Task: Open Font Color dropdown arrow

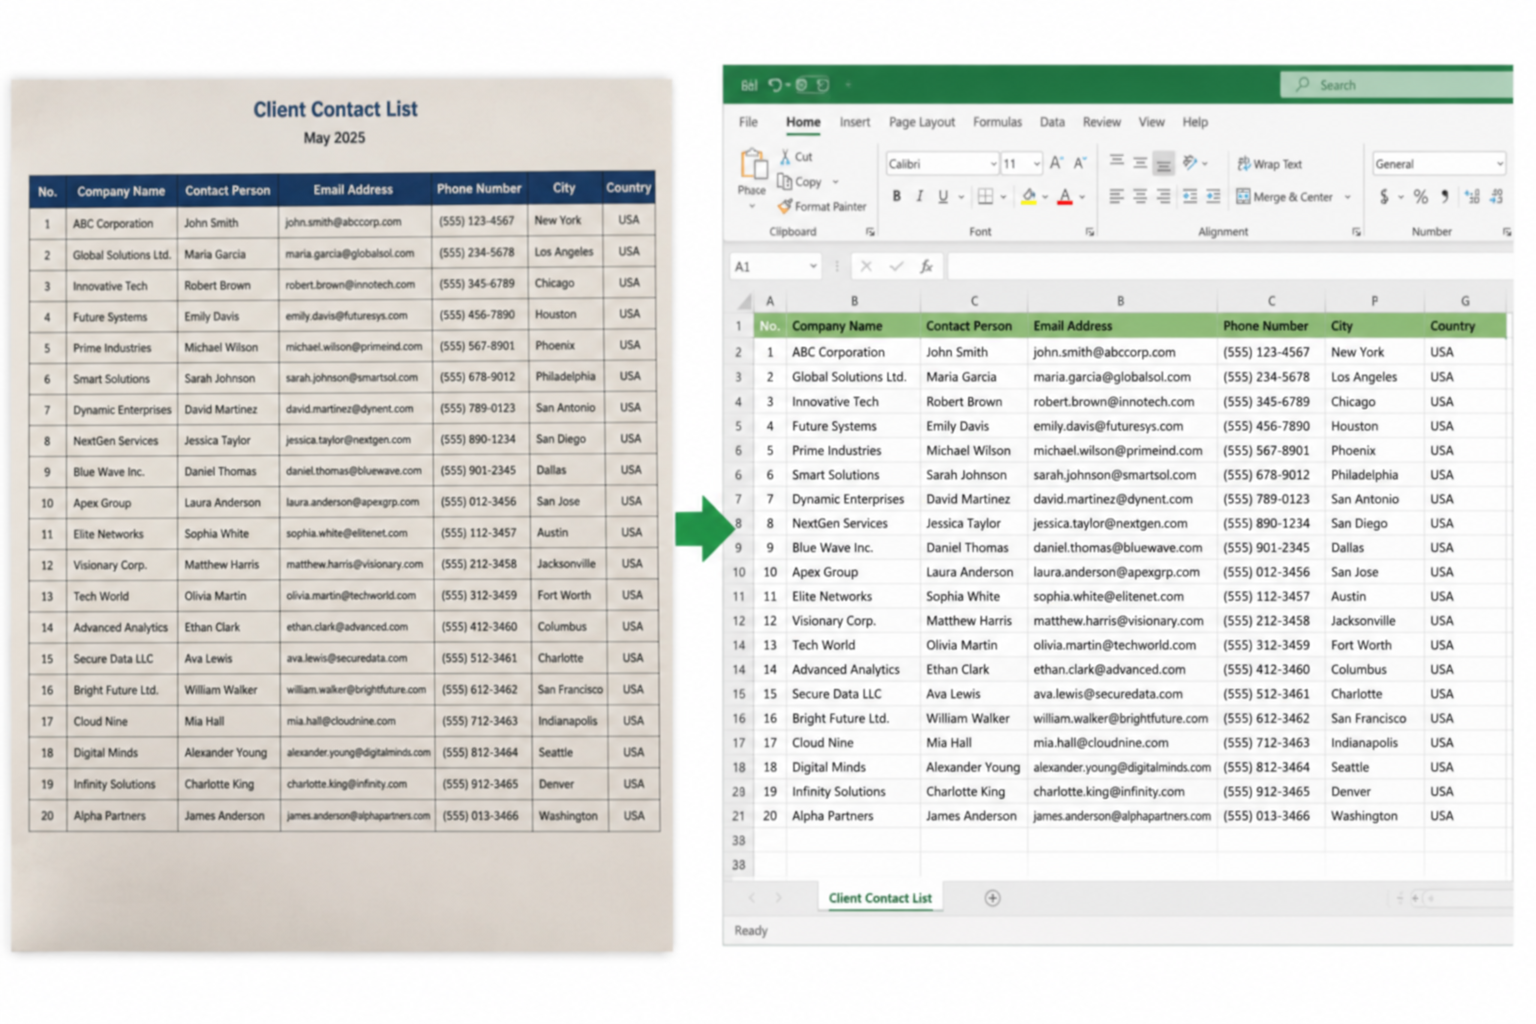Action: pos(1082,198)
